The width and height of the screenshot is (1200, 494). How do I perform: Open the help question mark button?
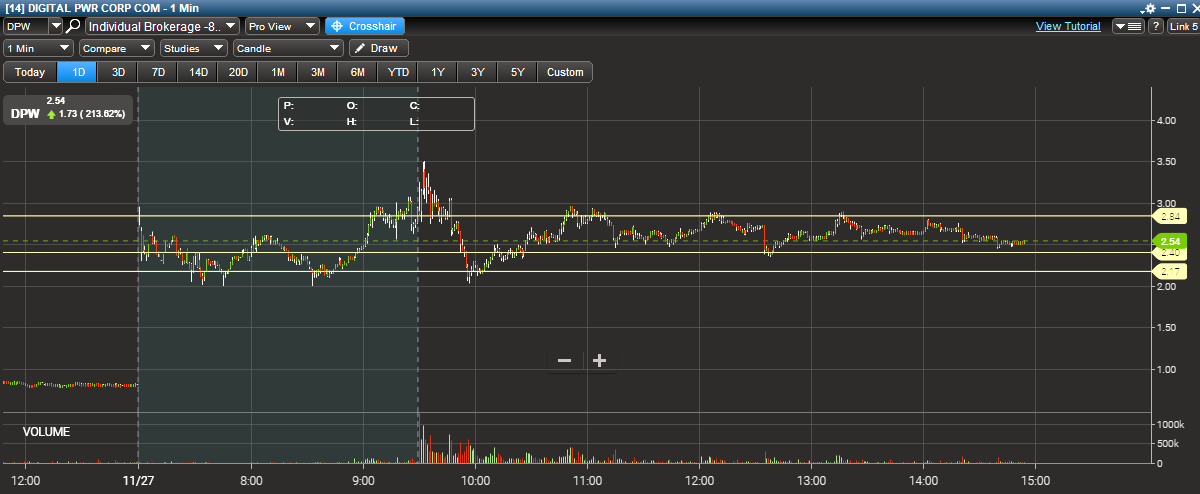[x=1155, y=26]
